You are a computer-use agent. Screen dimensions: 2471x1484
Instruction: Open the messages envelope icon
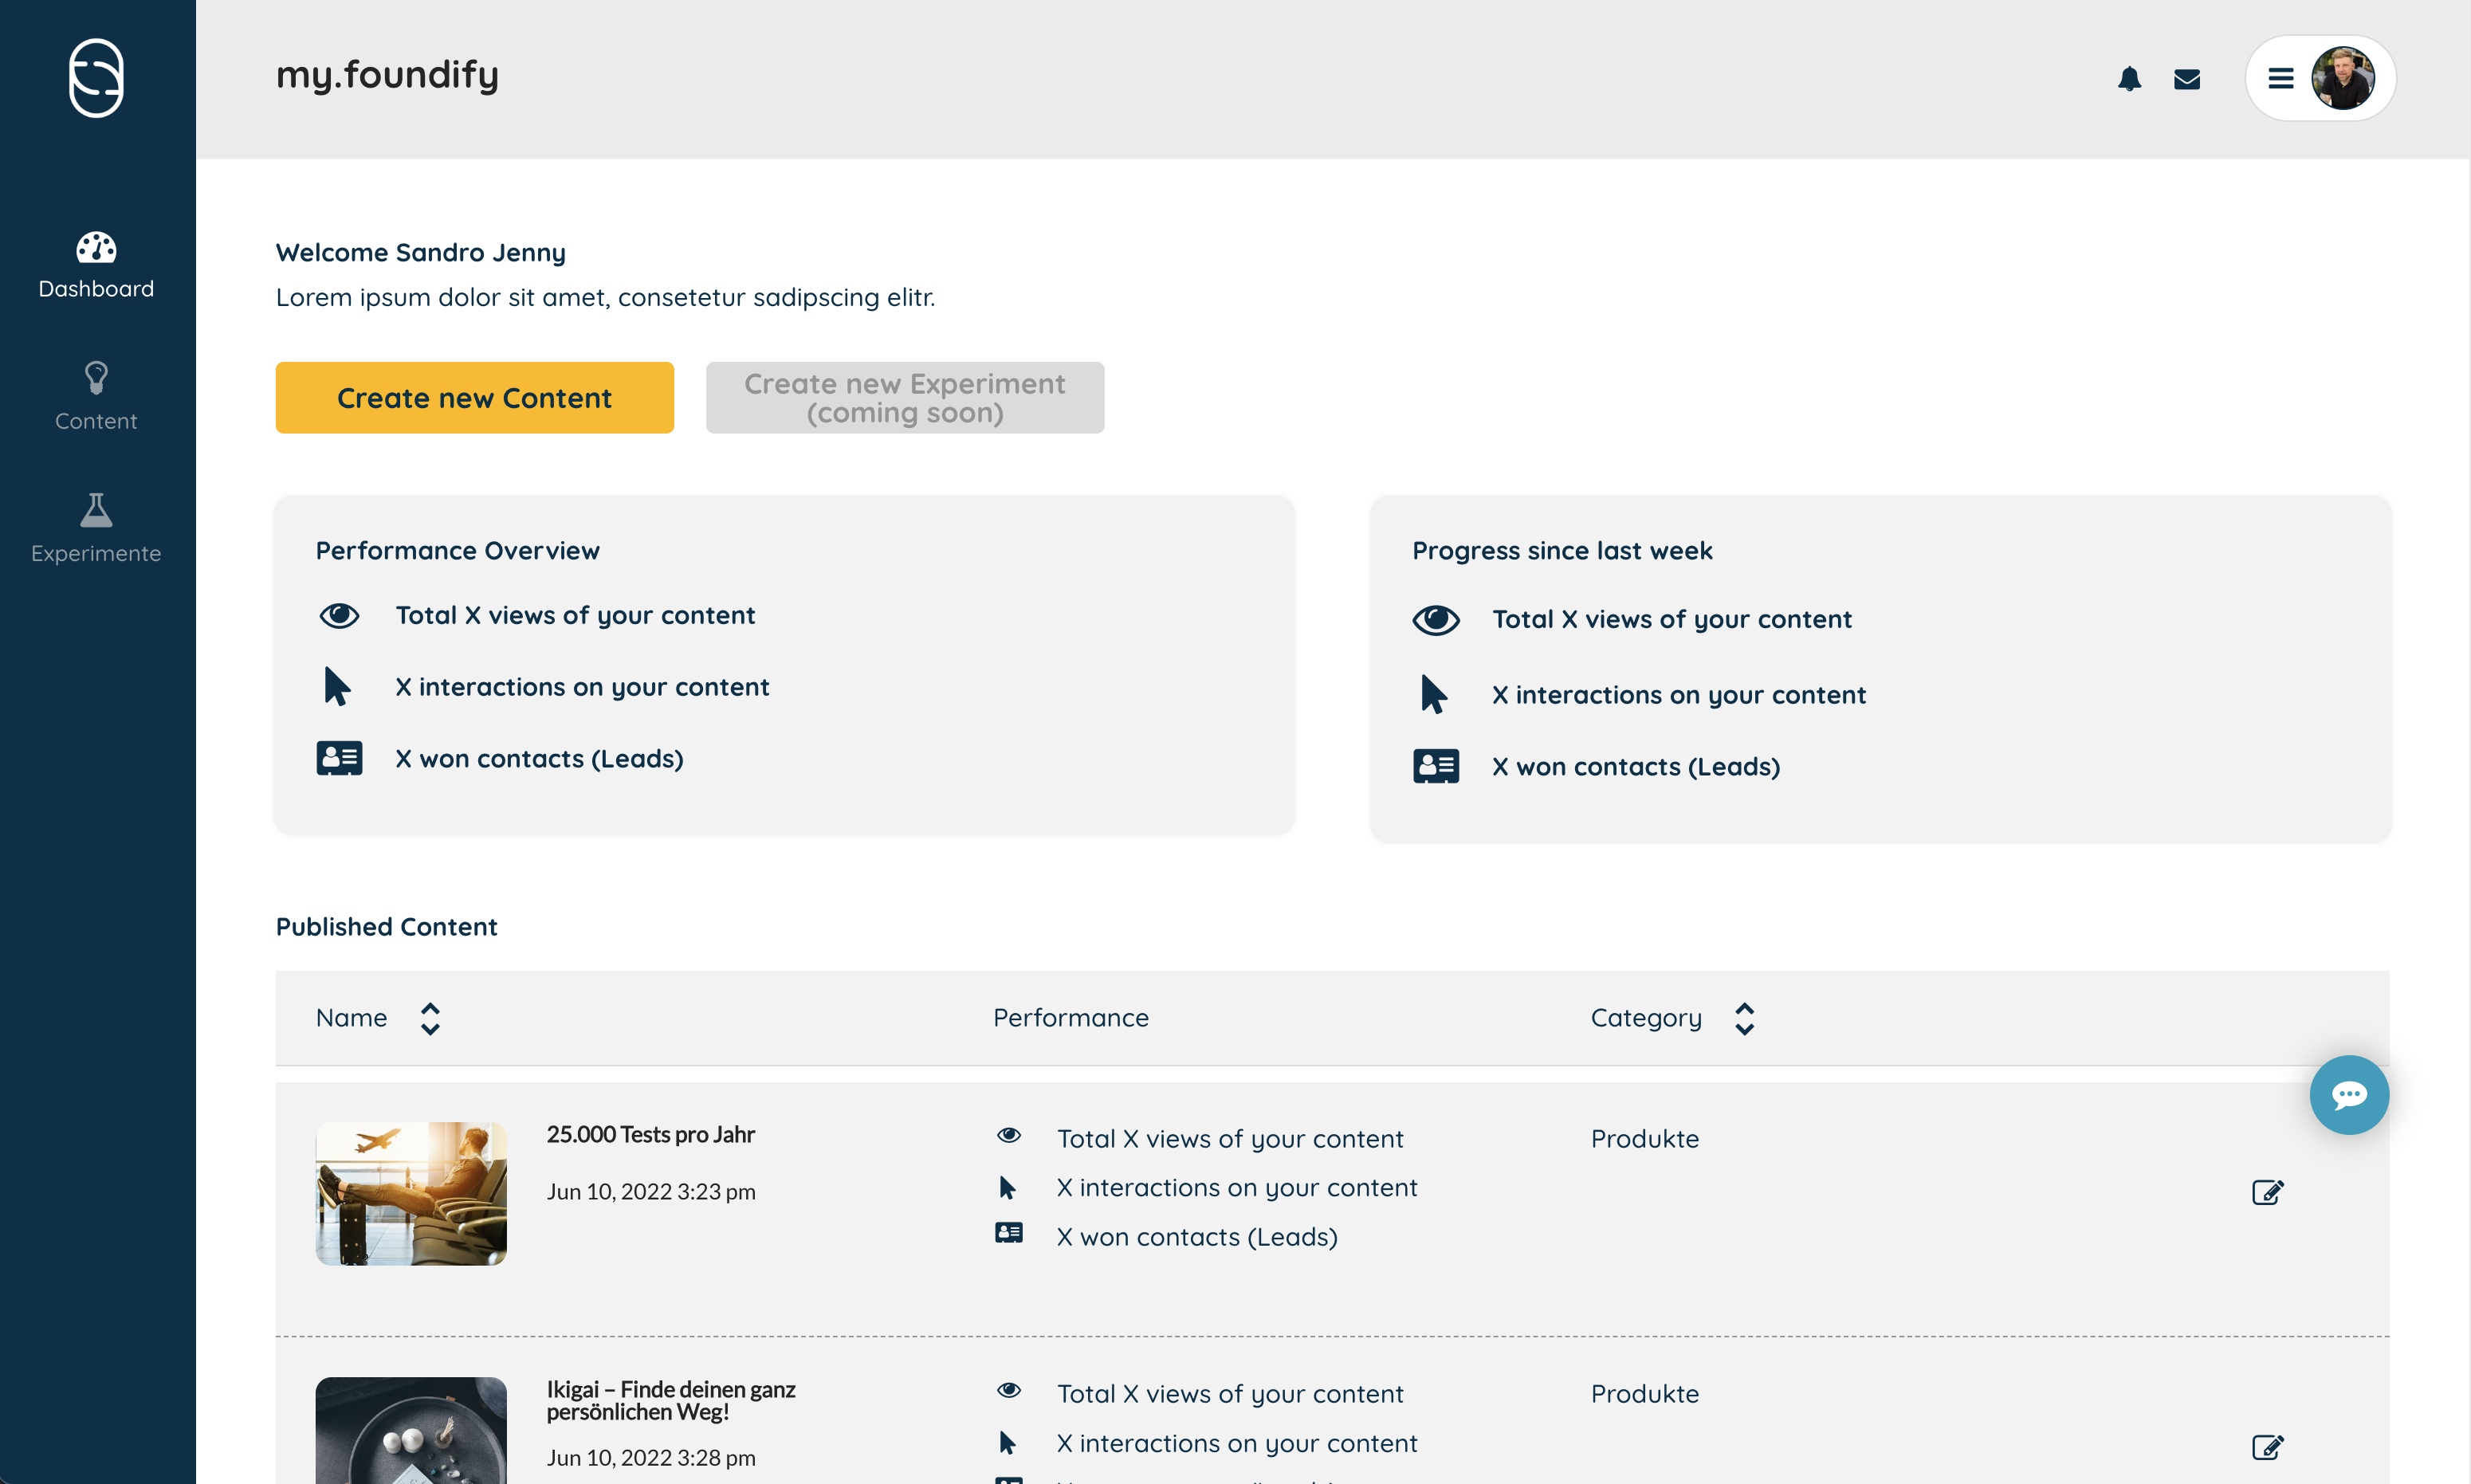2188,79
